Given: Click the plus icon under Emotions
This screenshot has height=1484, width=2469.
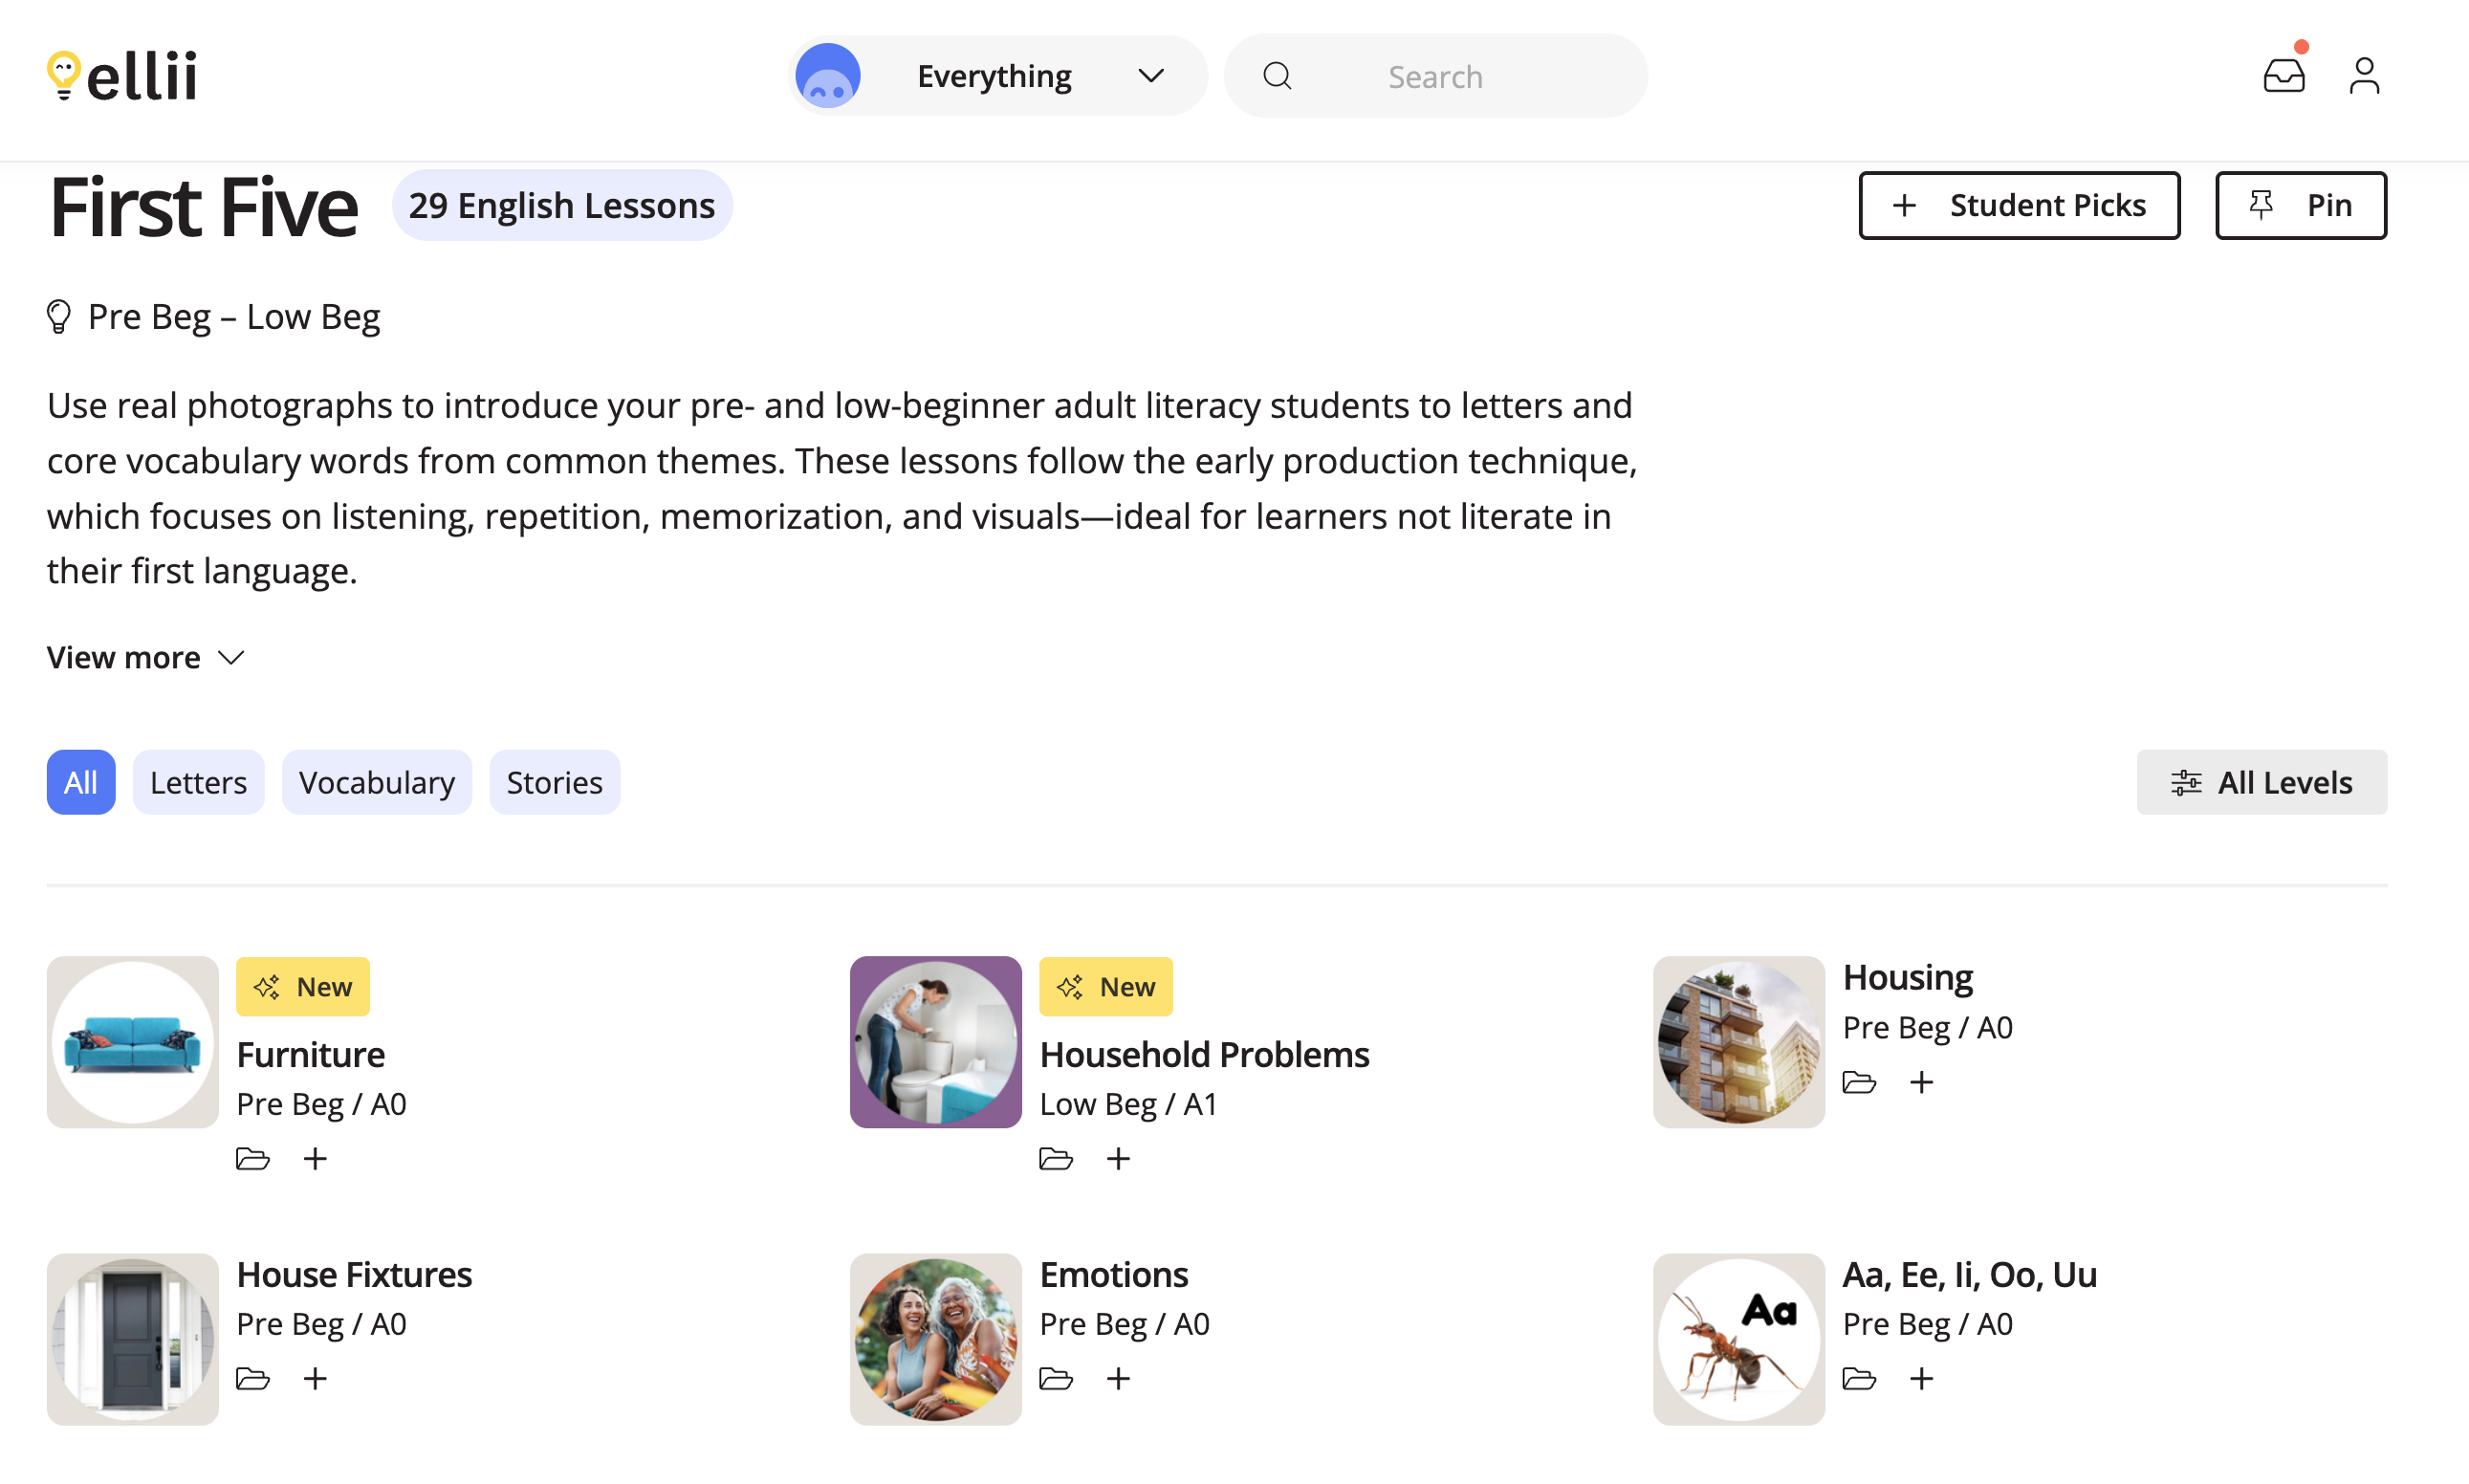Looking at the screenshot, I should coord(1118,1378).
